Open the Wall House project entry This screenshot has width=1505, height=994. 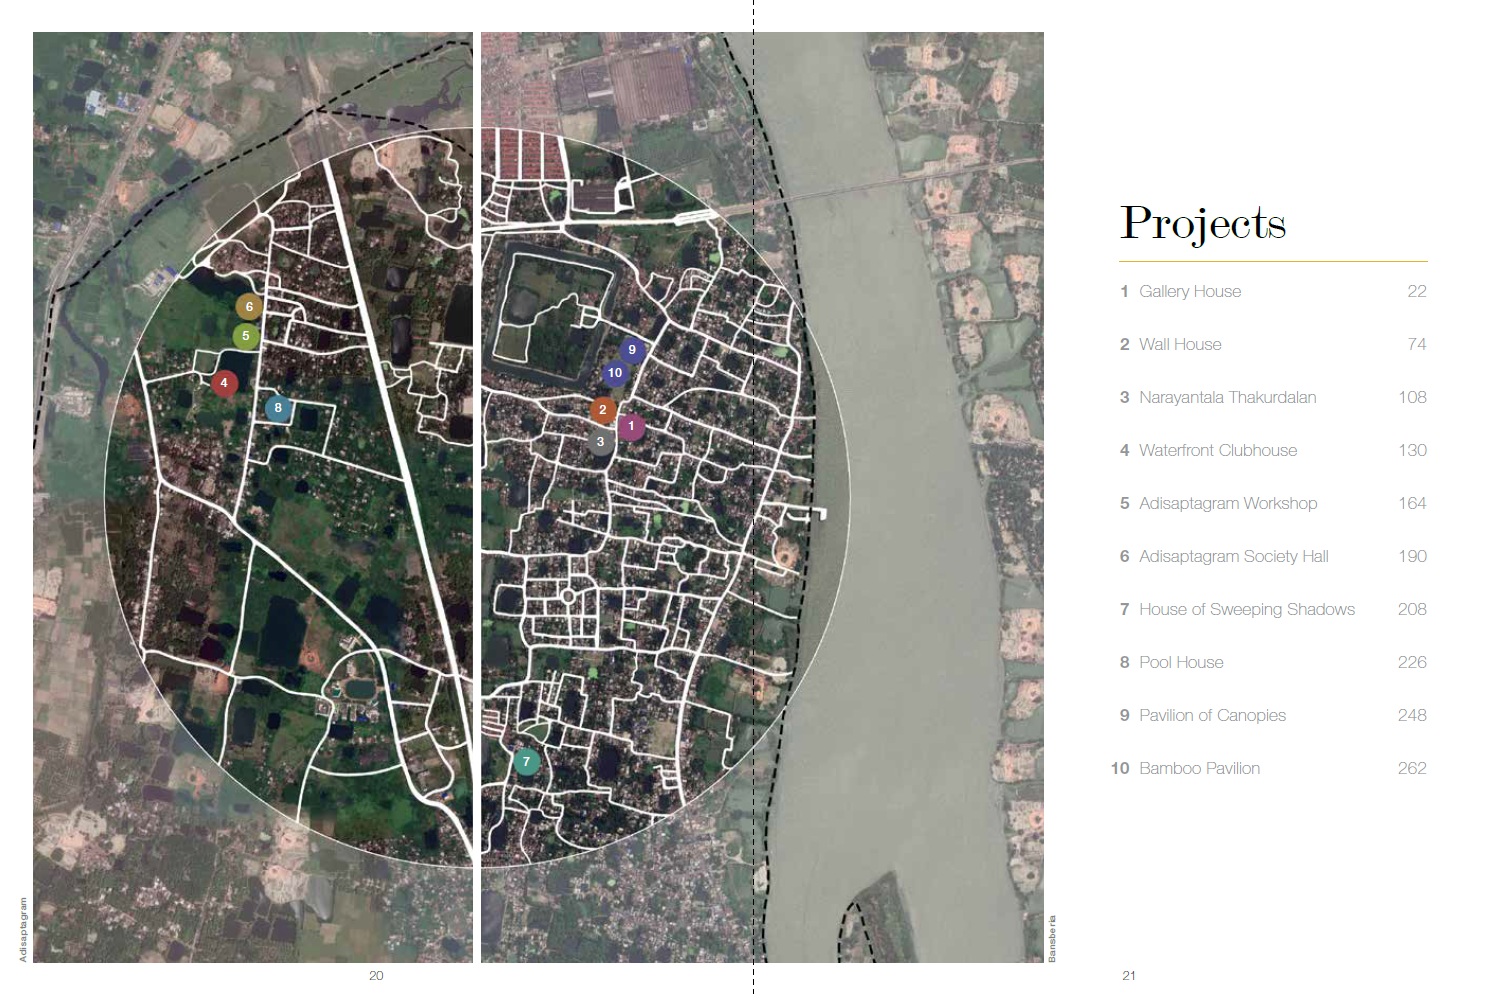(x=1180, y=344)
